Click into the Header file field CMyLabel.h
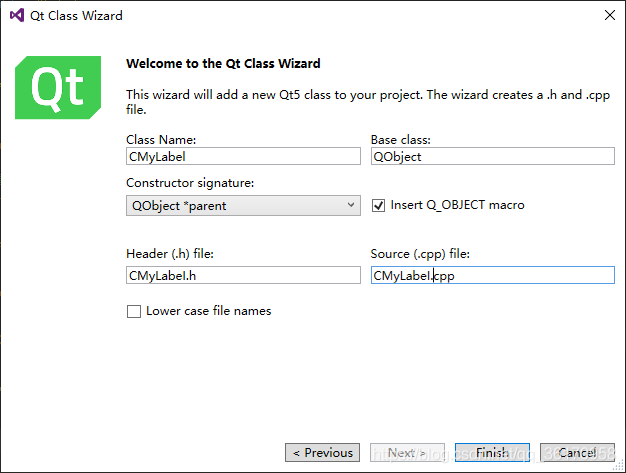This screenshot has height=473, width=626. pyautogui.click(x=243, y=275)
